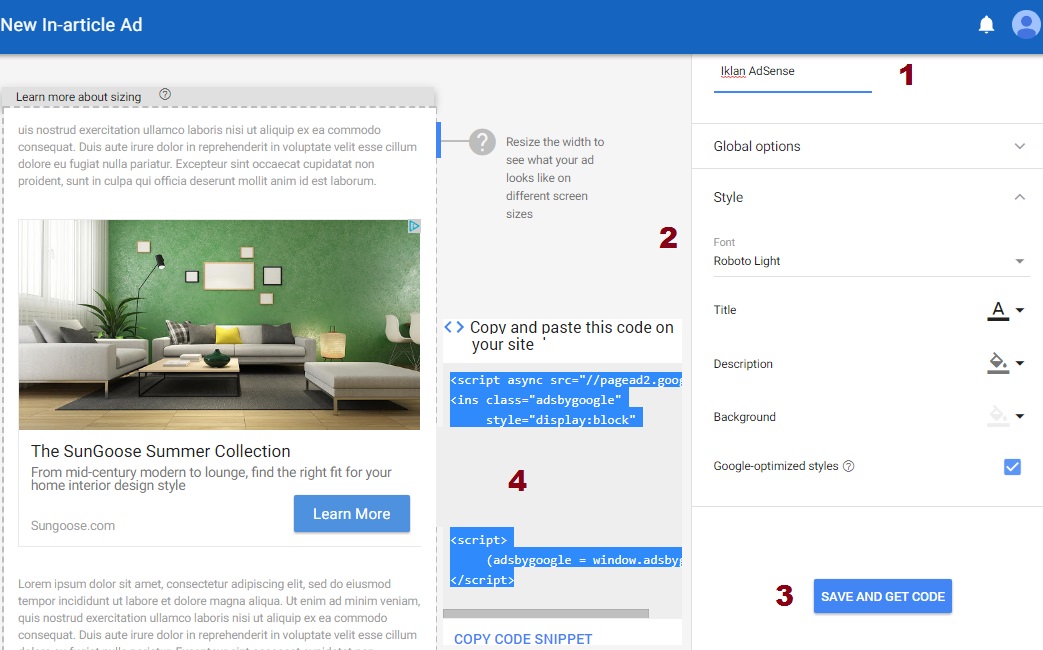Open the Font dropdown Roboto Light

(871, 261)
